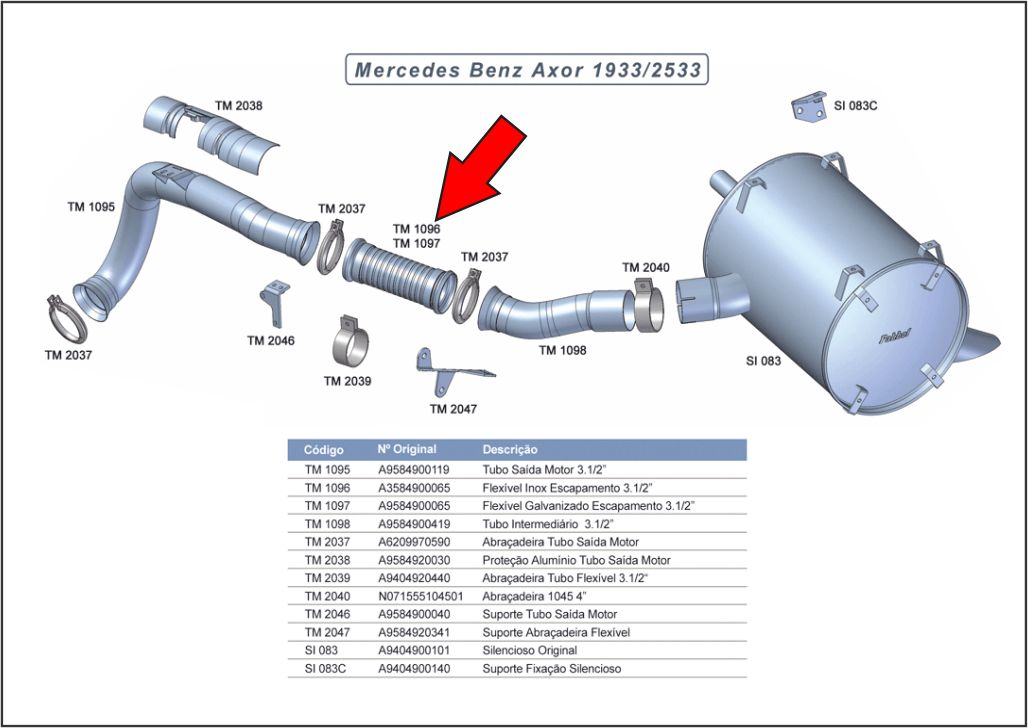Click original number N071555104501 in the table
Screen dimensions: 1028x728
coord(421,596)
